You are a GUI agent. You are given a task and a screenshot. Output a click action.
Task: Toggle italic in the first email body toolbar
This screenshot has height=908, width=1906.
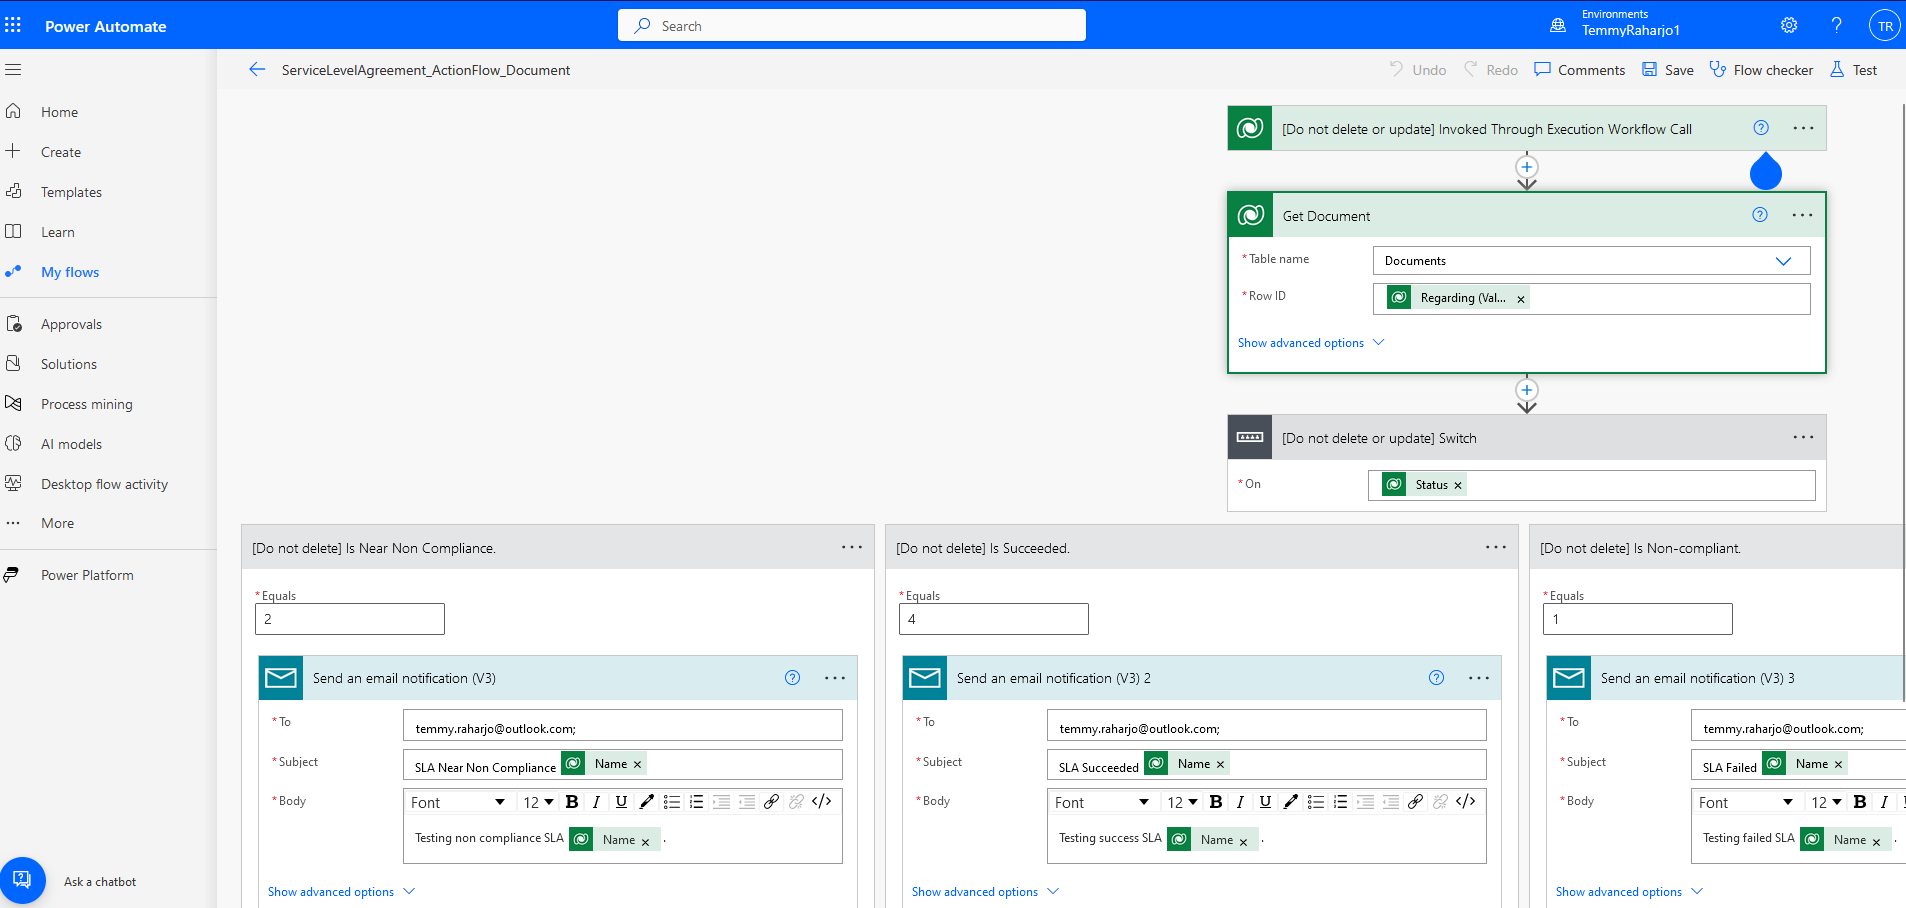tap(596, 802)
